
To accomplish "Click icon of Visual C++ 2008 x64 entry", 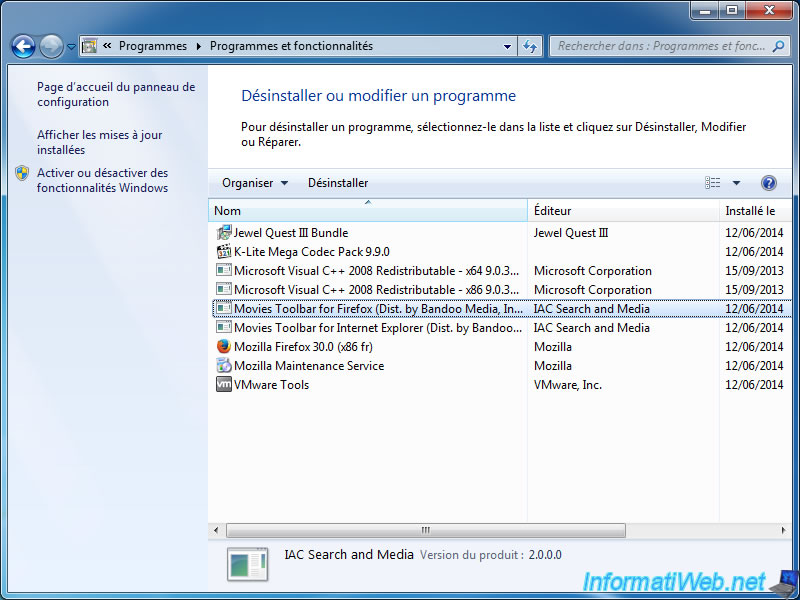I will pos(223,270).
